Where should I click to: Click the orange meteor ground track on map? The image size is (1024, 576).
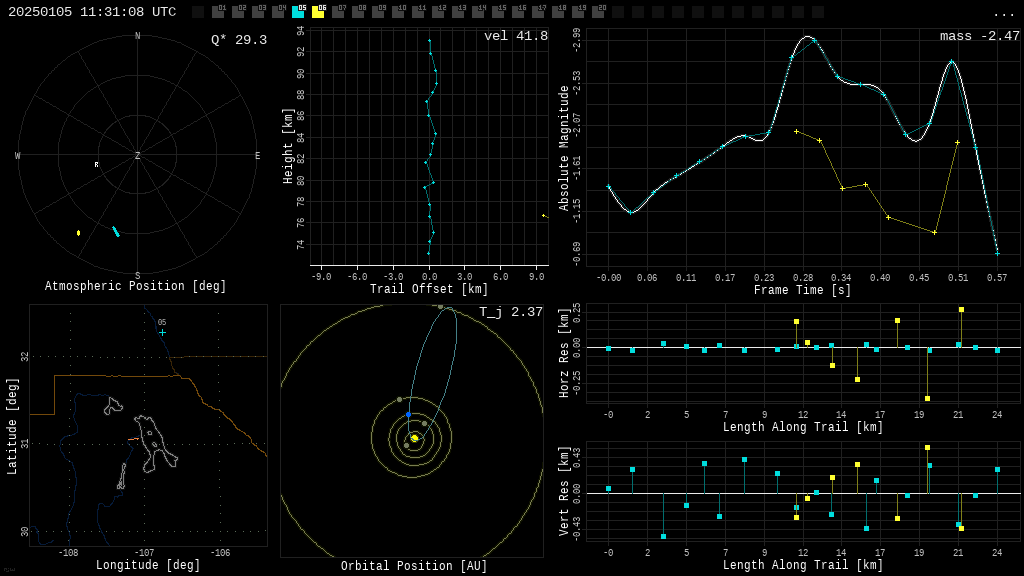pyautogui.click(x=133, y=439)
